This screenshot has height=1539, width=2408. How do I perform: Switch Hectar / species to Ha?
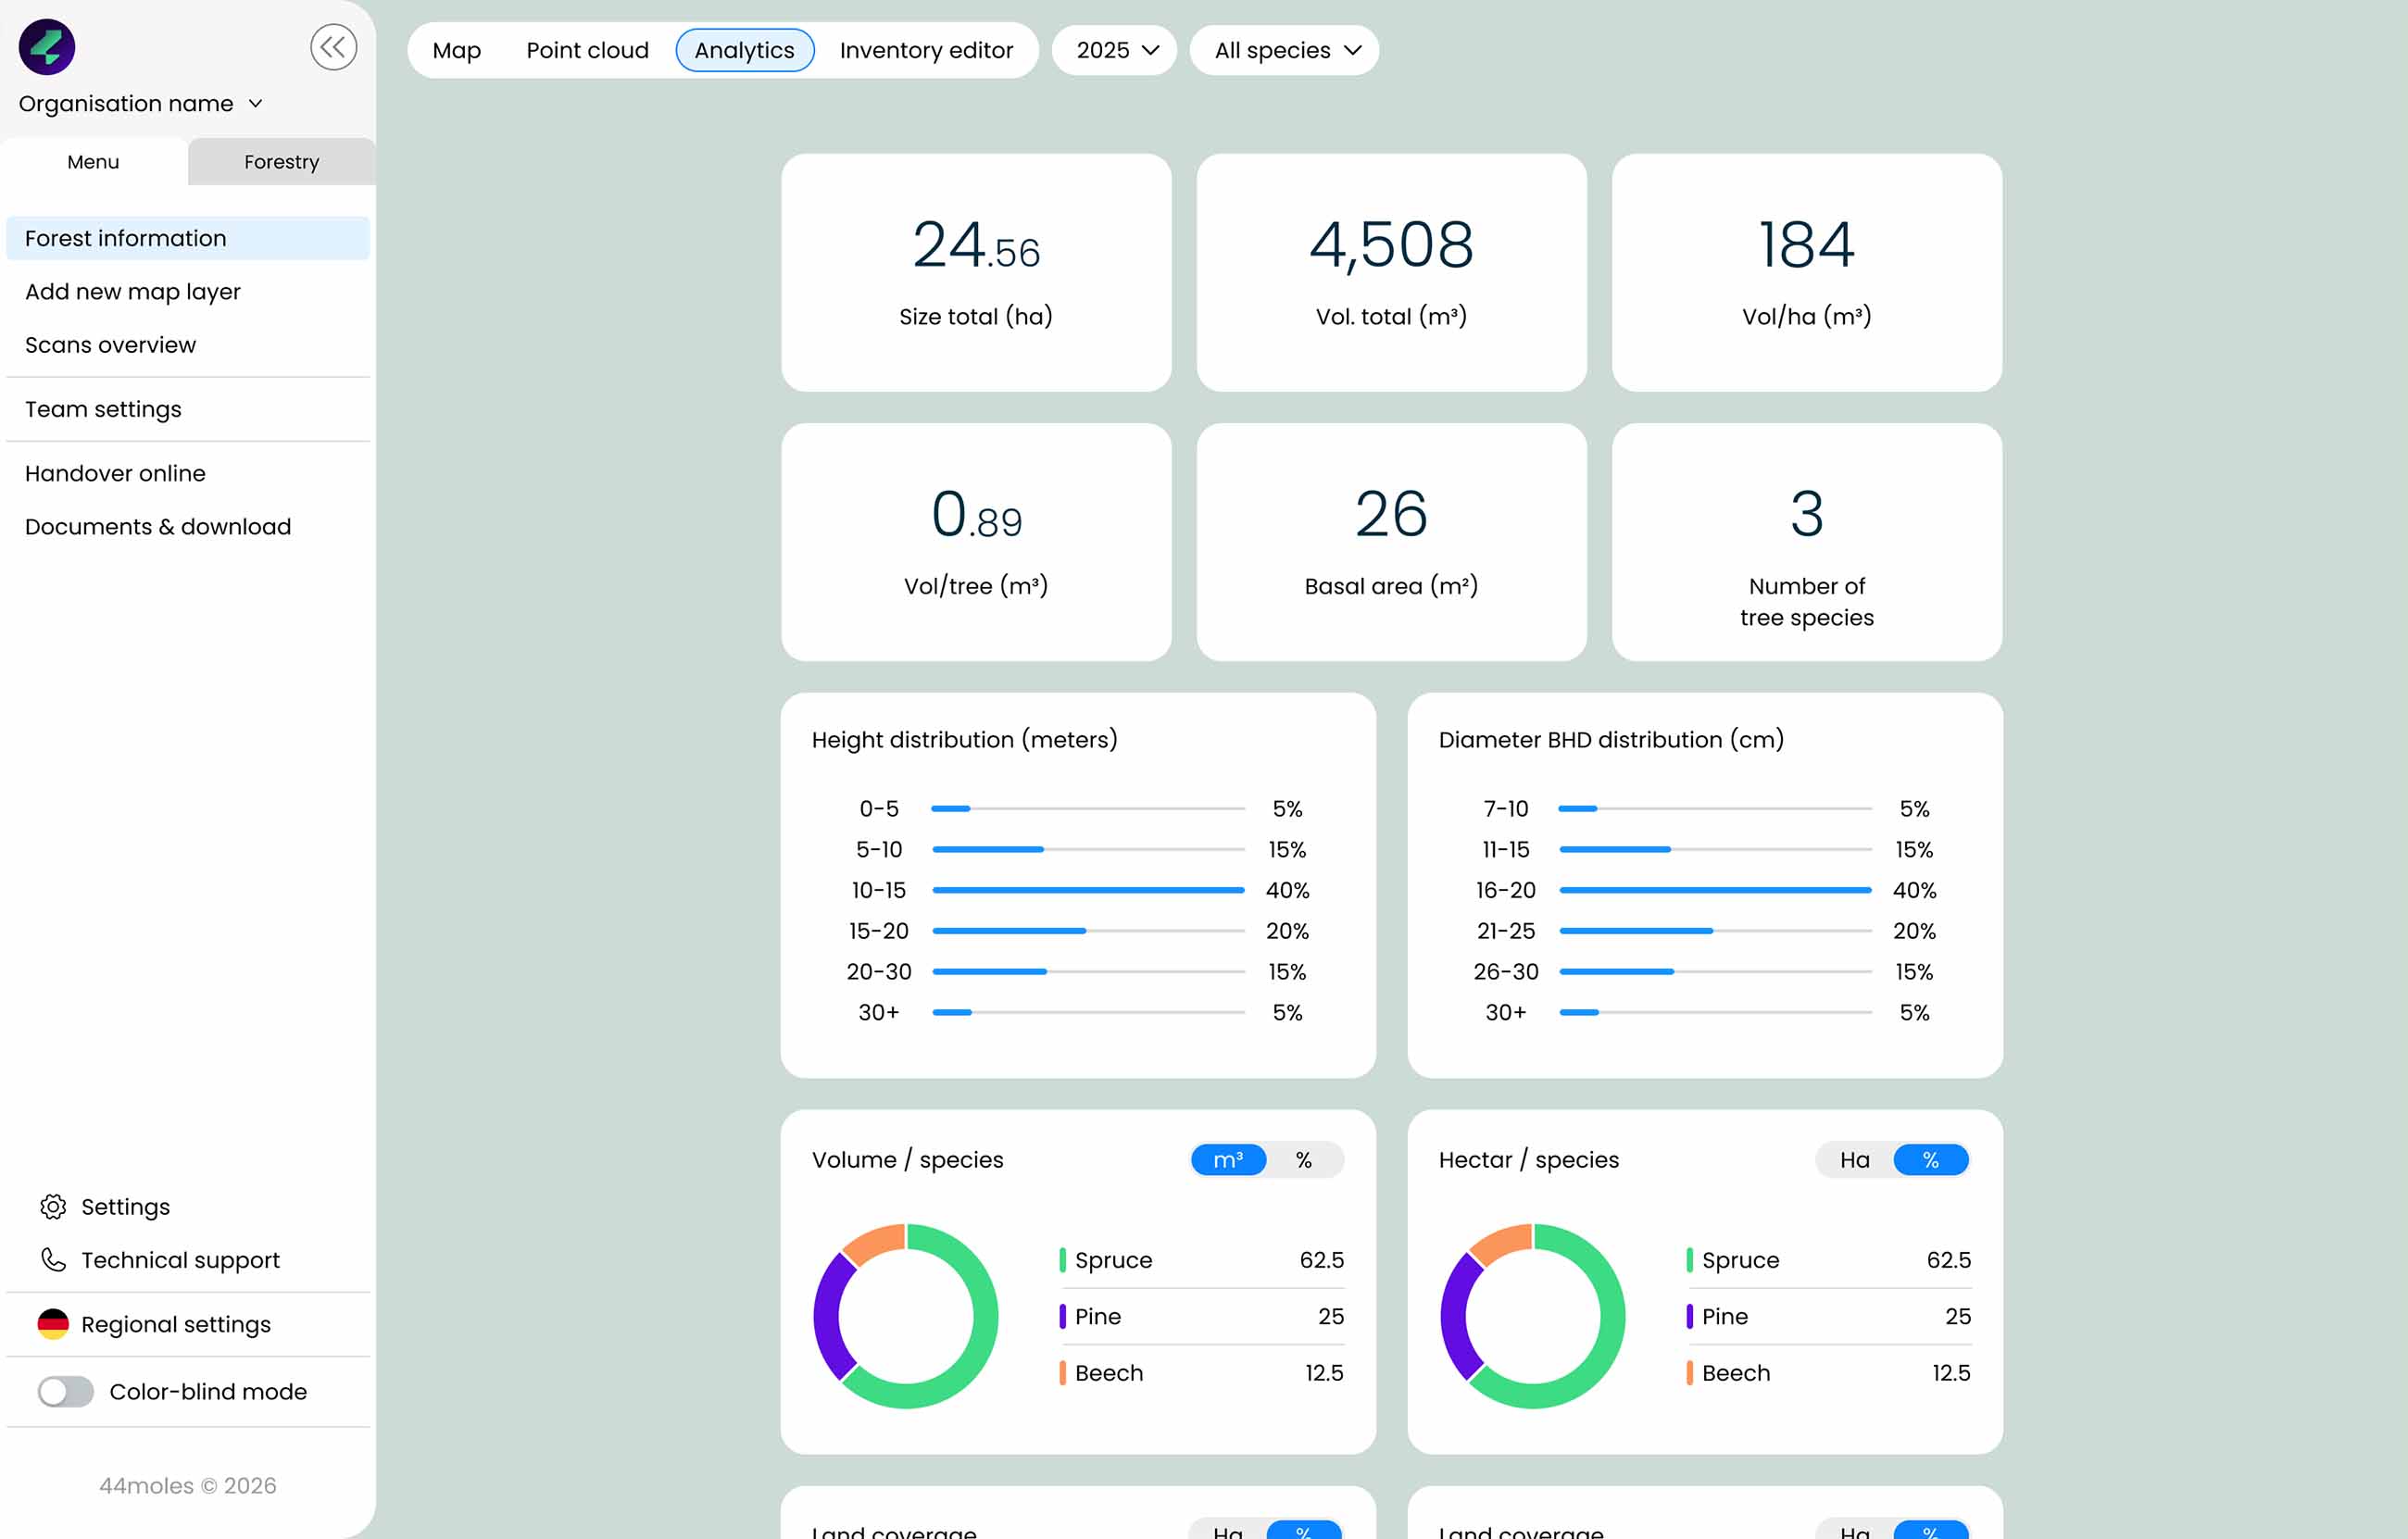click(1854, 1160)
